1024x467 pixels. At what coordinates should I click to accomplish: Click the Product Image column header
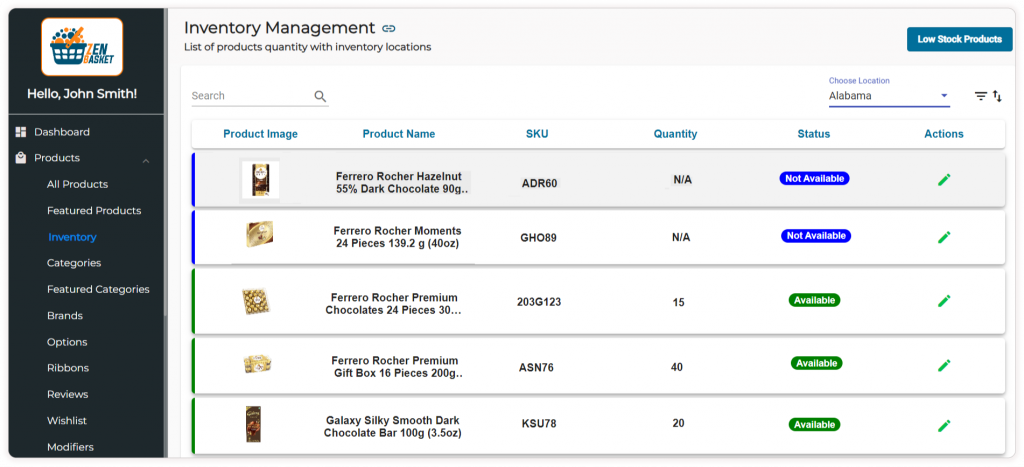[261, 134]
